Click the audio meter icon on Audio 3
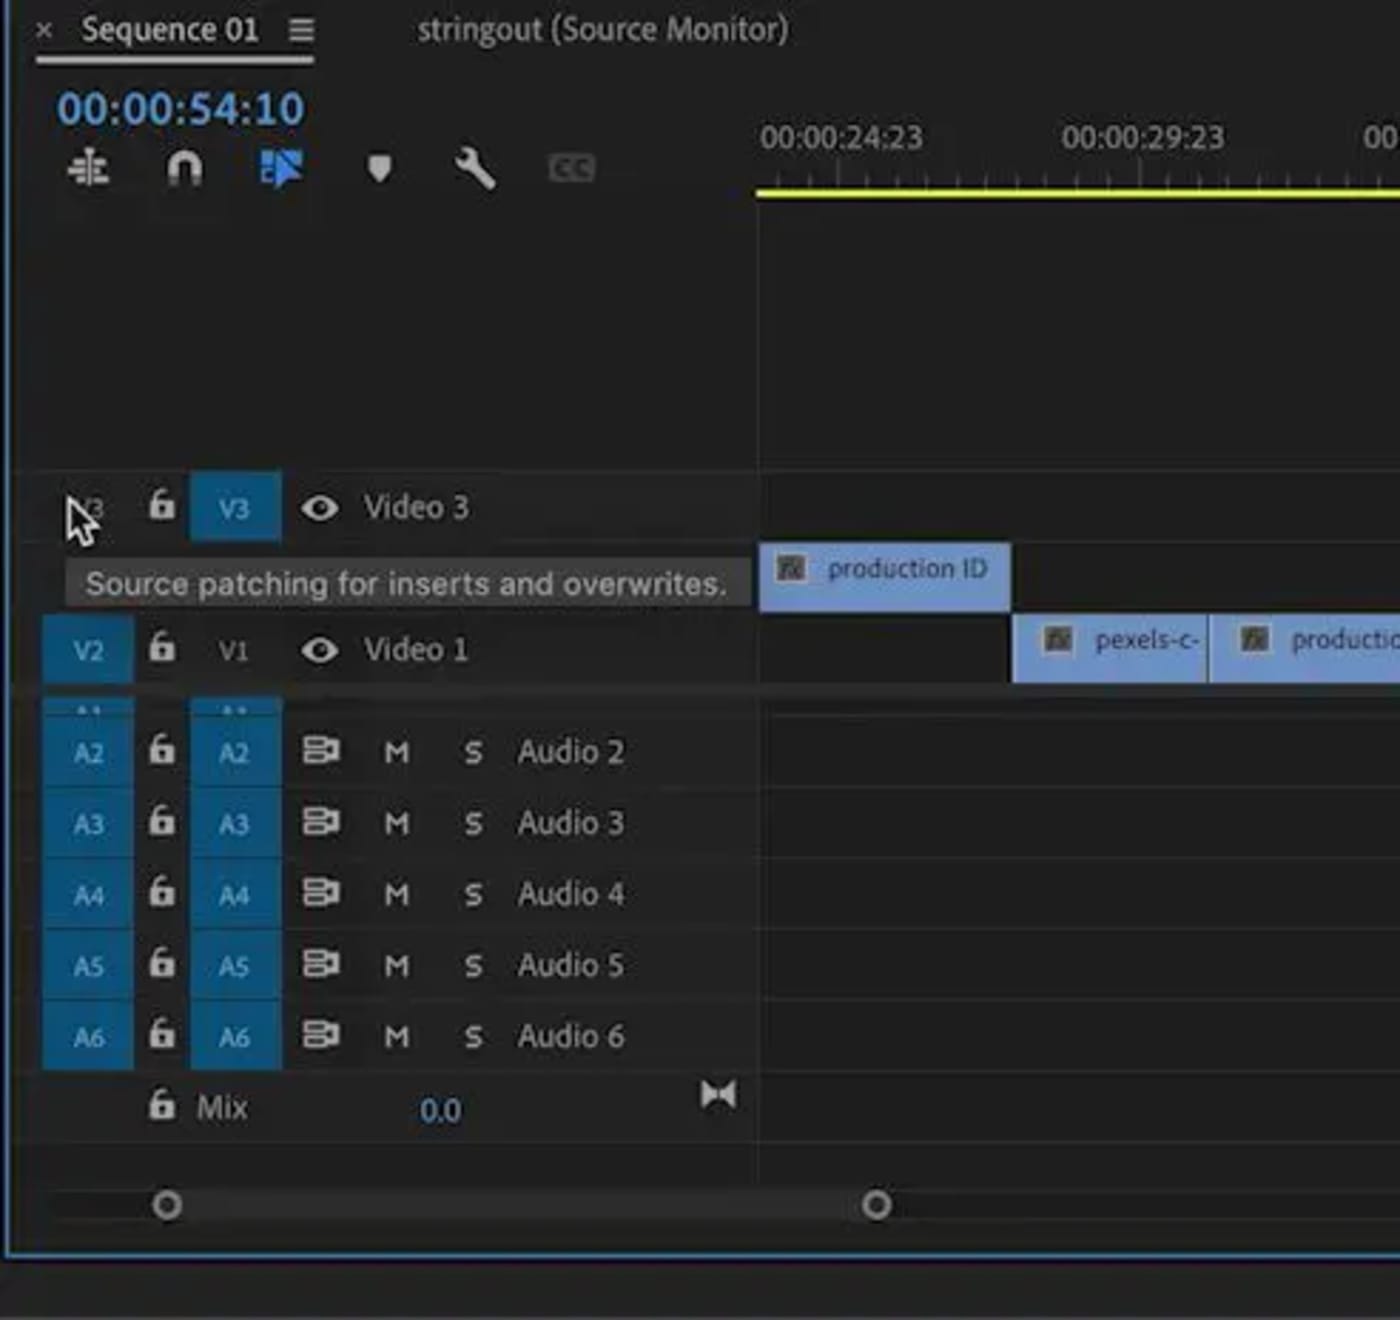The image size is (1400, 1320). point(322,822)
